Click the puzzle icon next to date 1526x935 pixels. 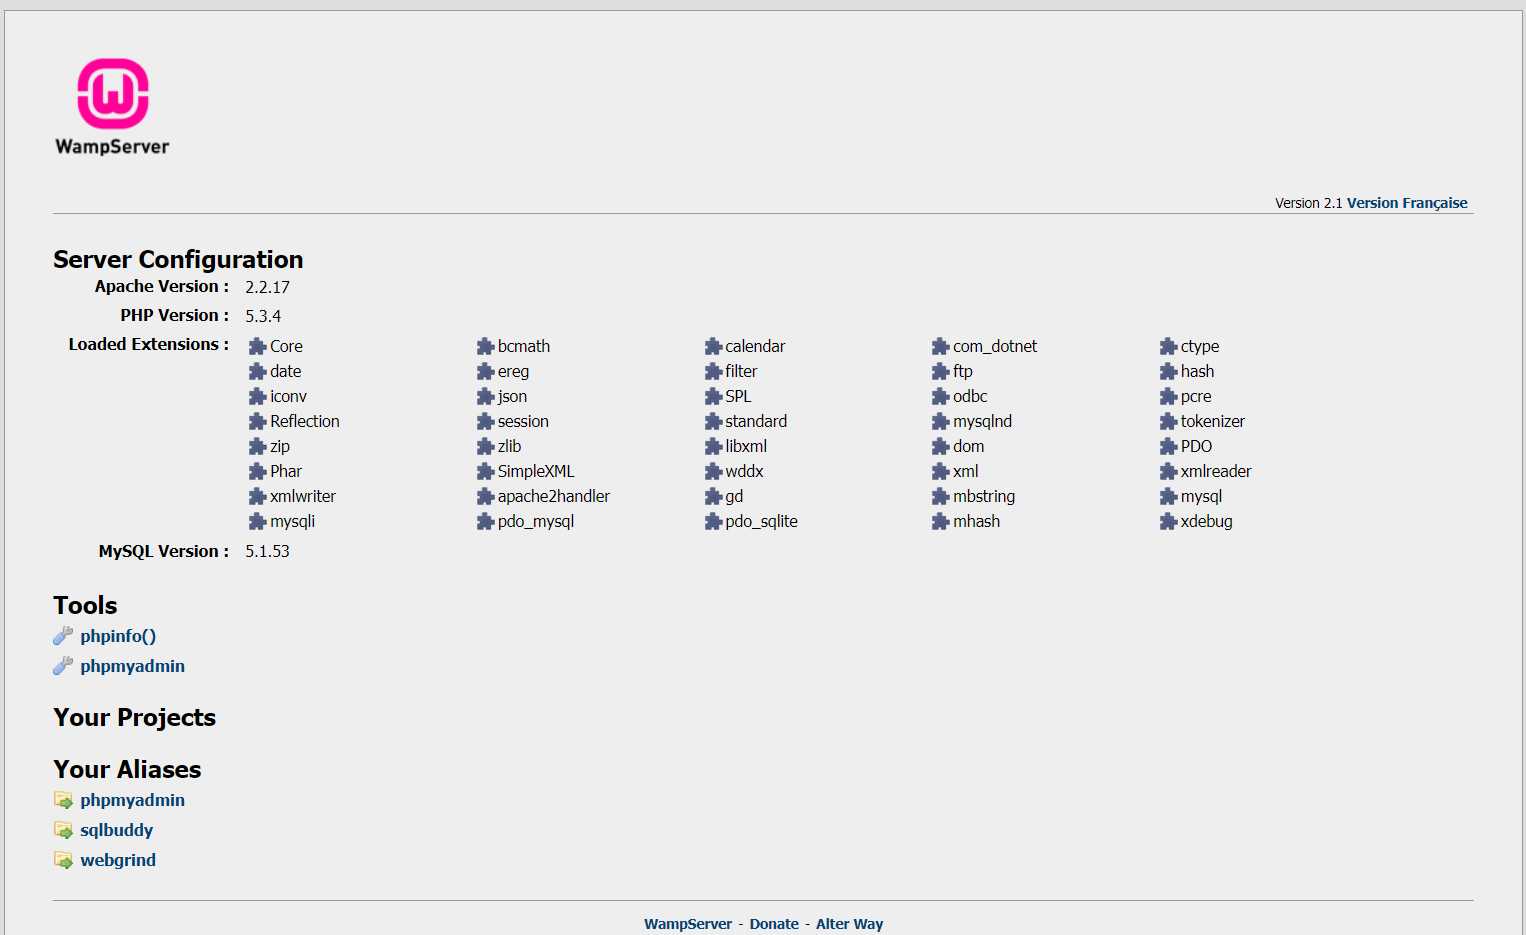(x=257, y=371)
